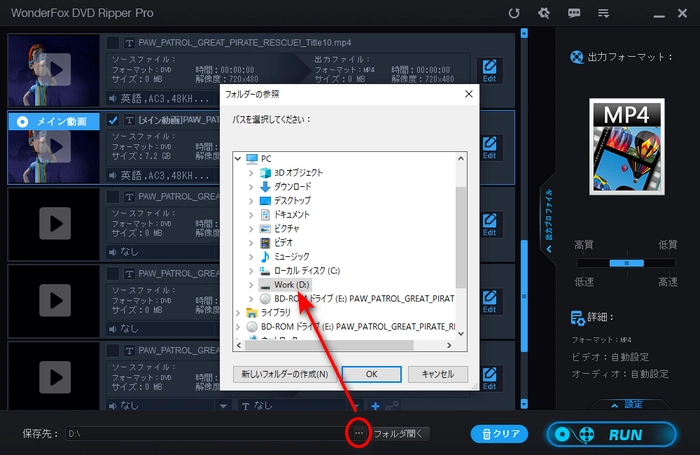Select the ビデオ folder
The width and height of the screenshot is (700, 455).
click(x=283, y=242)
